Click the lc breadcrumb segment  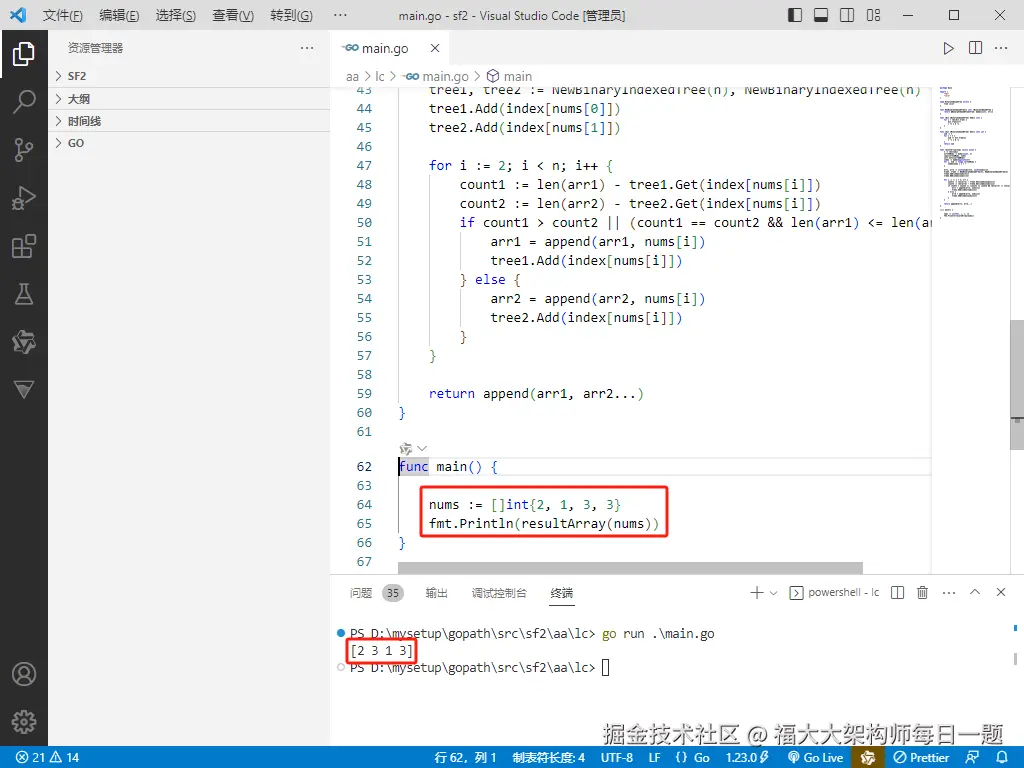(379, 76)
